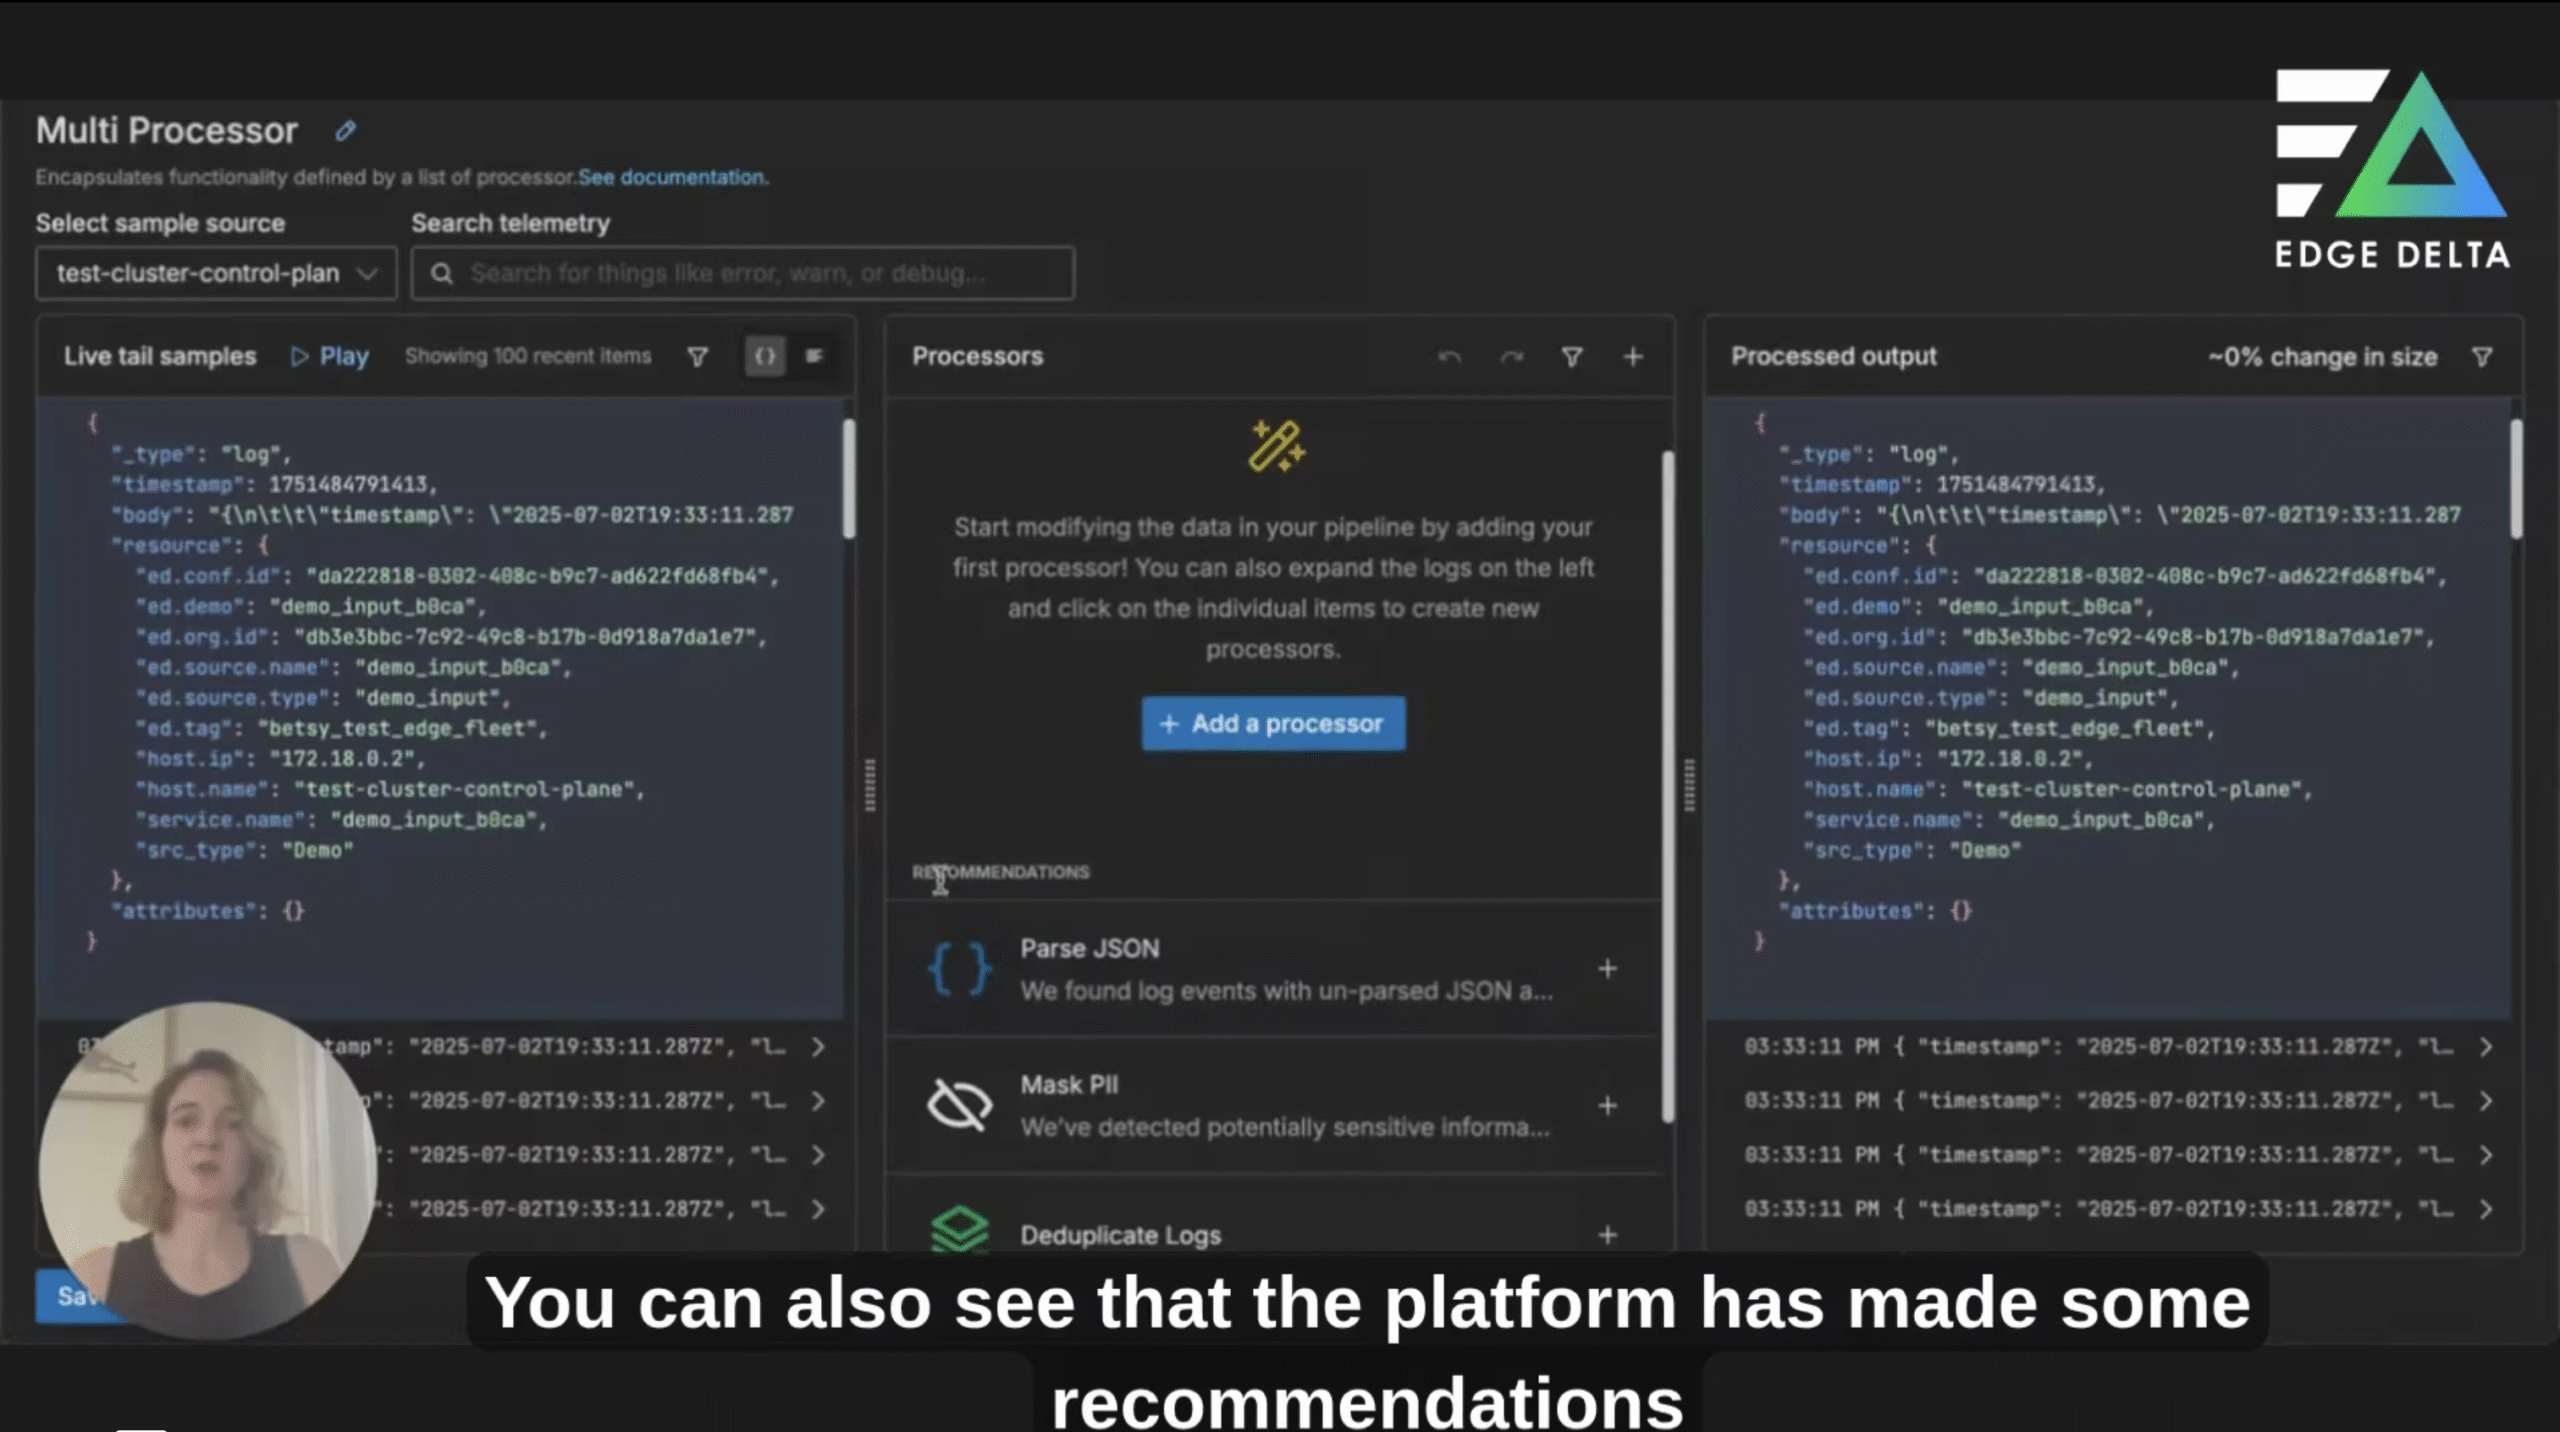Toggle the JSON braces view in Live tail samples
Screen dimensions: 2560x1432
point(764,356)
